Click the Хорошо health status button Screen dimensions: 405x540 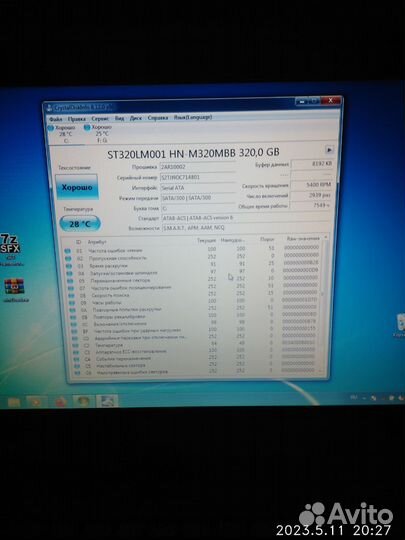coord(77,187)
